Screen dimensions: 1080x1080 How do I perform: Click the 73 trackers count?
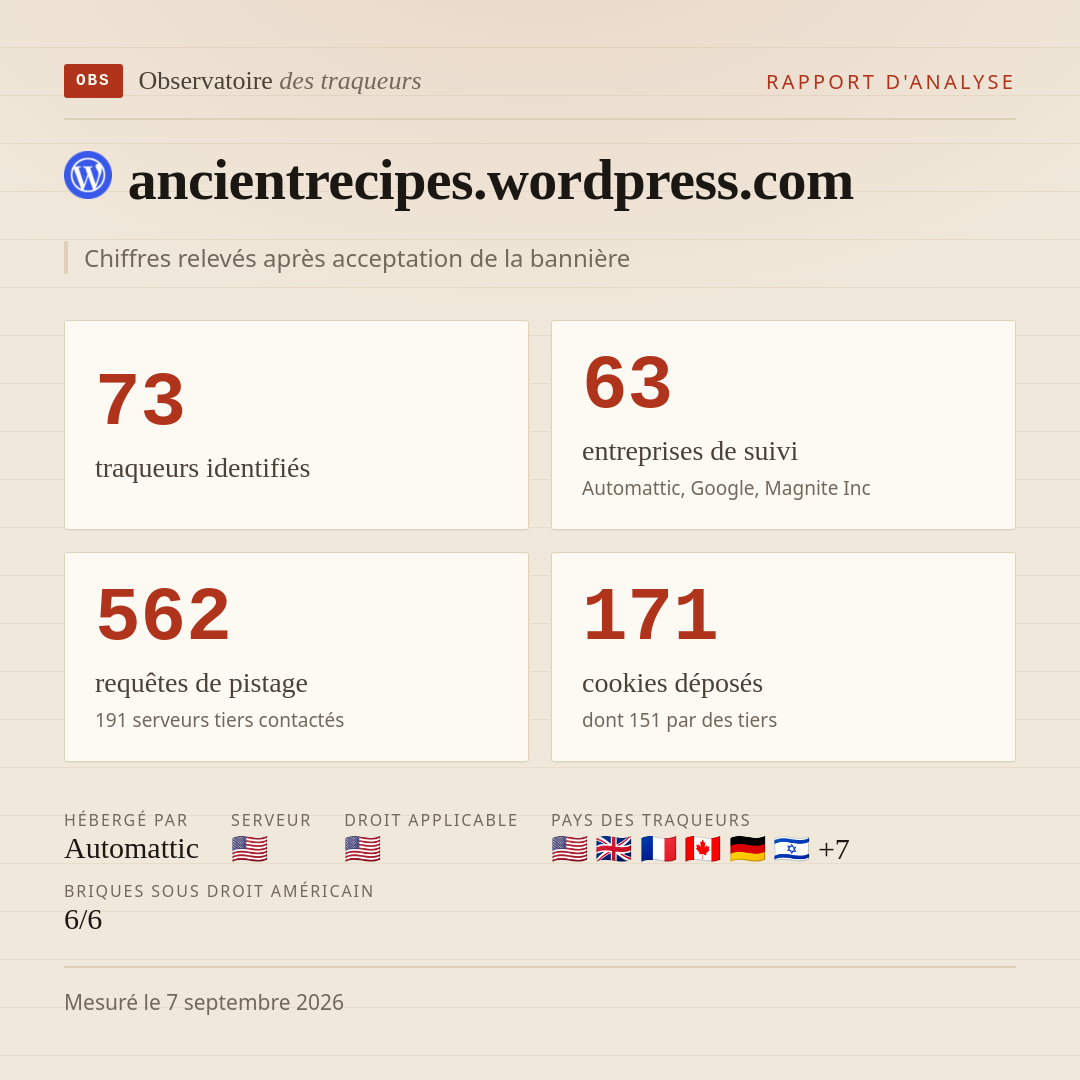tap(141, 399)
